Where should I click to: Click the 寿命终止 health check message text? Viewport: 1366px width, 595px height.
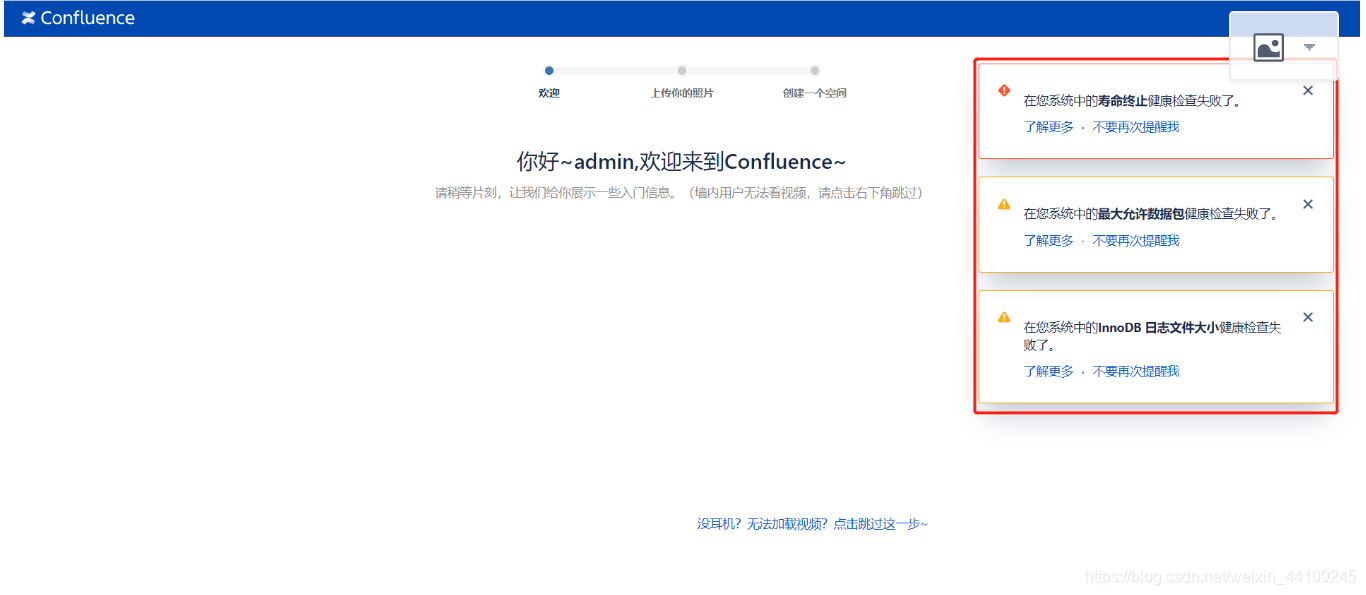click(1132, 101)
